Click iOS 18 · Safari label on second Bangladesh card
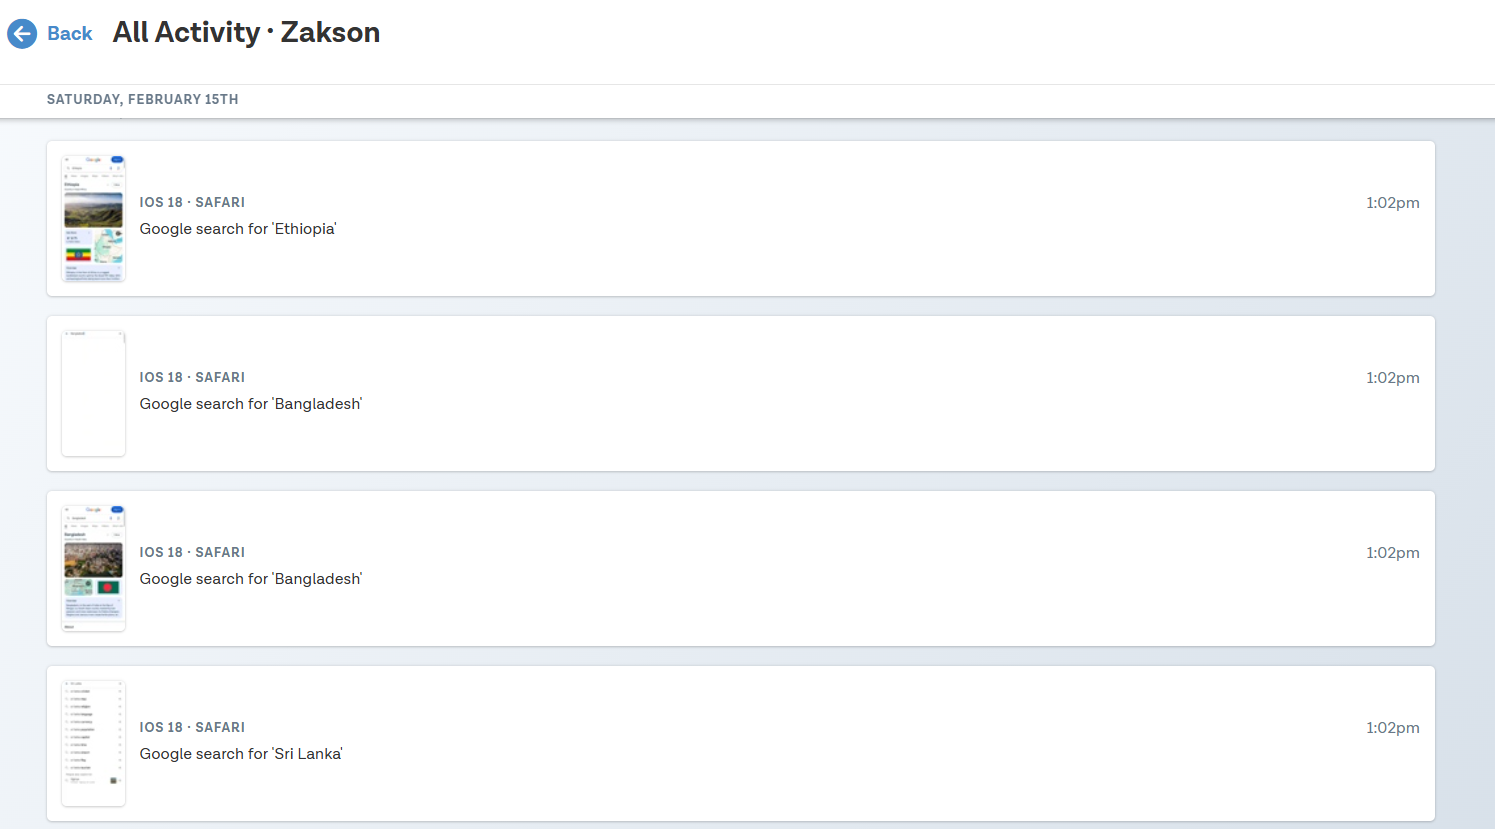 [x=192, y=552]
